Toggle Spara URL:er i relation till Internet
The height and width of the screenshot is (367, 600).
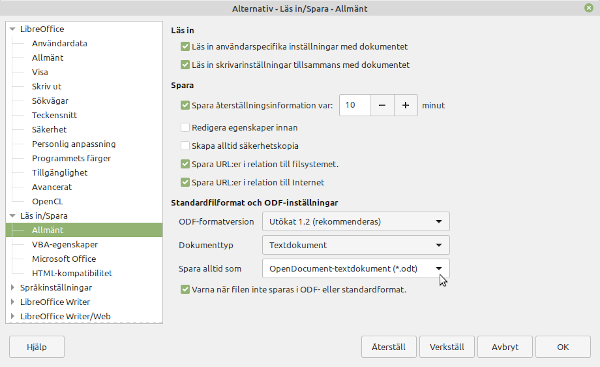[185, 182]
